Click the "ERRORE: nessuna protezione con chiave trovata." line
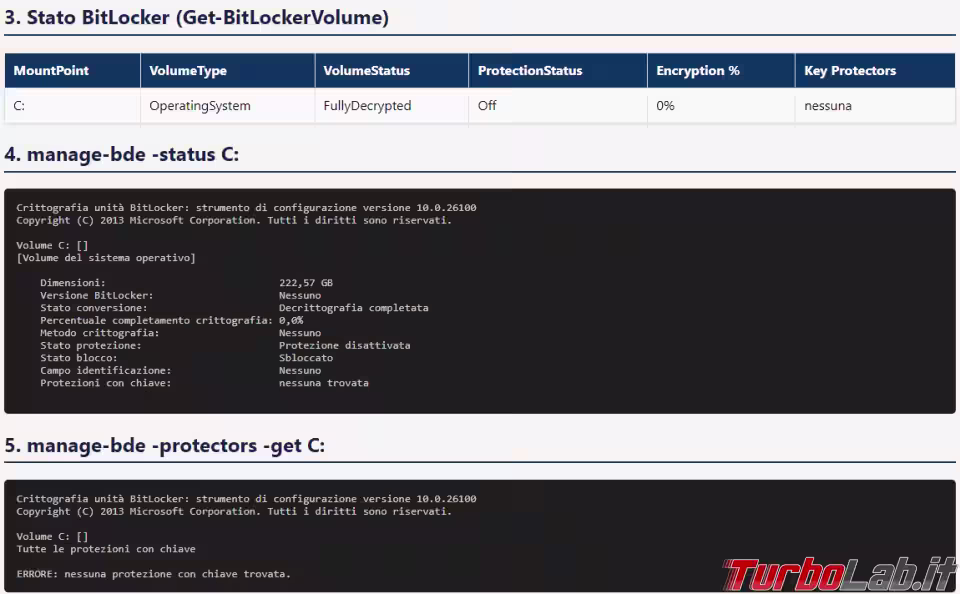 (154, 574)
